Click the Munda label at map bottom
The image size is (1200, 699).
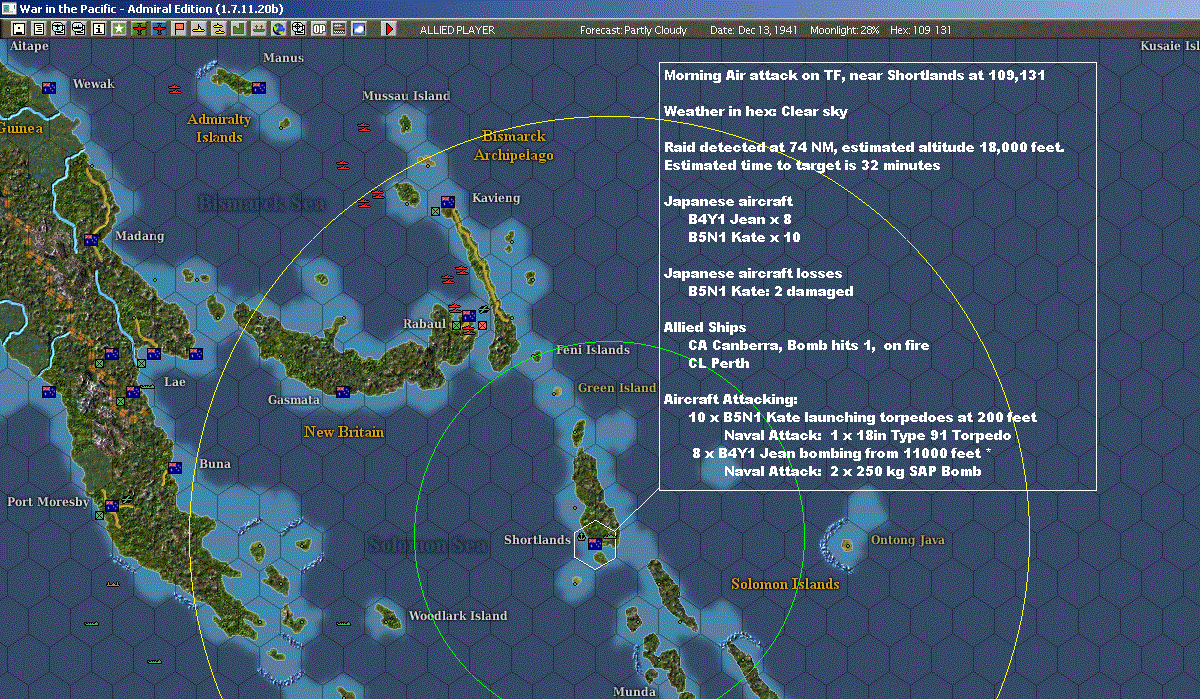pyautogui.click(x=635, y=692)
